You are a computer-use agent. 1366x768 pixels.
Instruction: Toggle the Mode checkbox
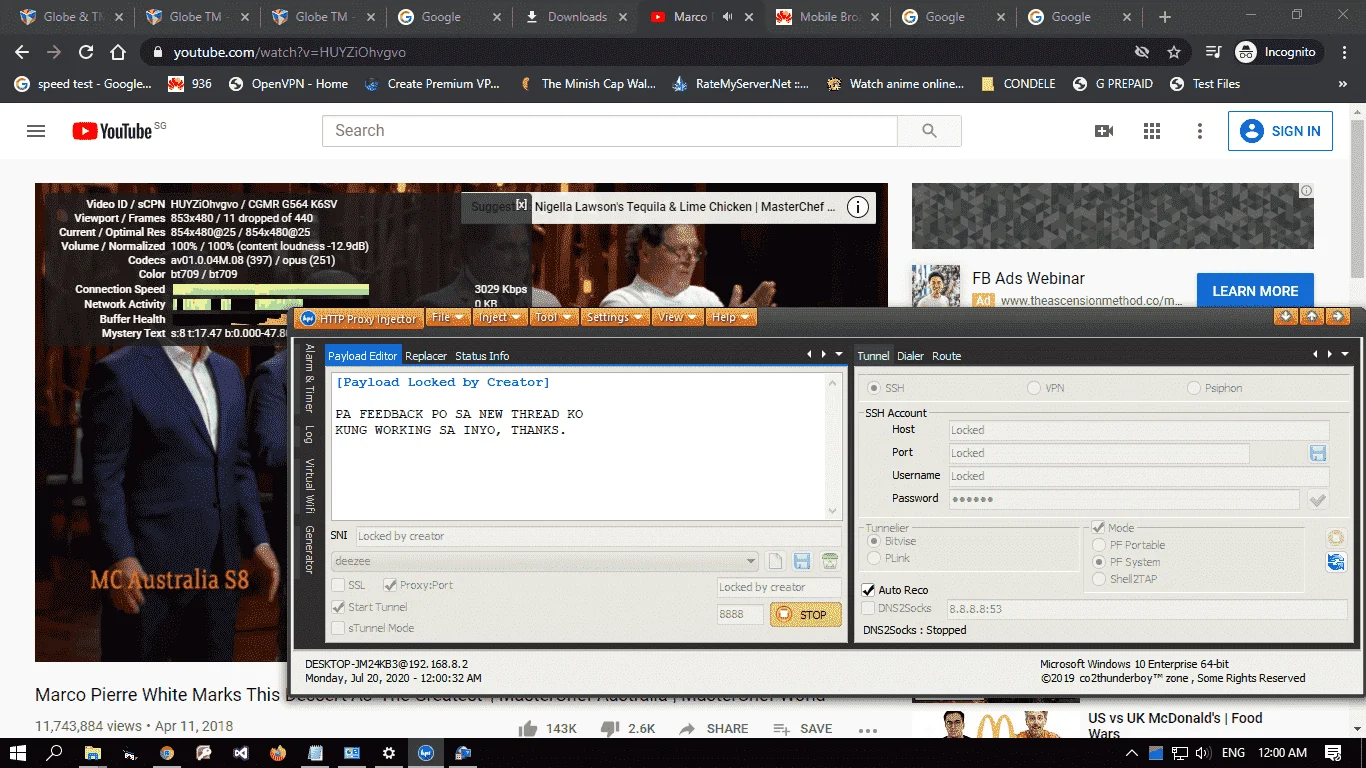click(1098, 528)
